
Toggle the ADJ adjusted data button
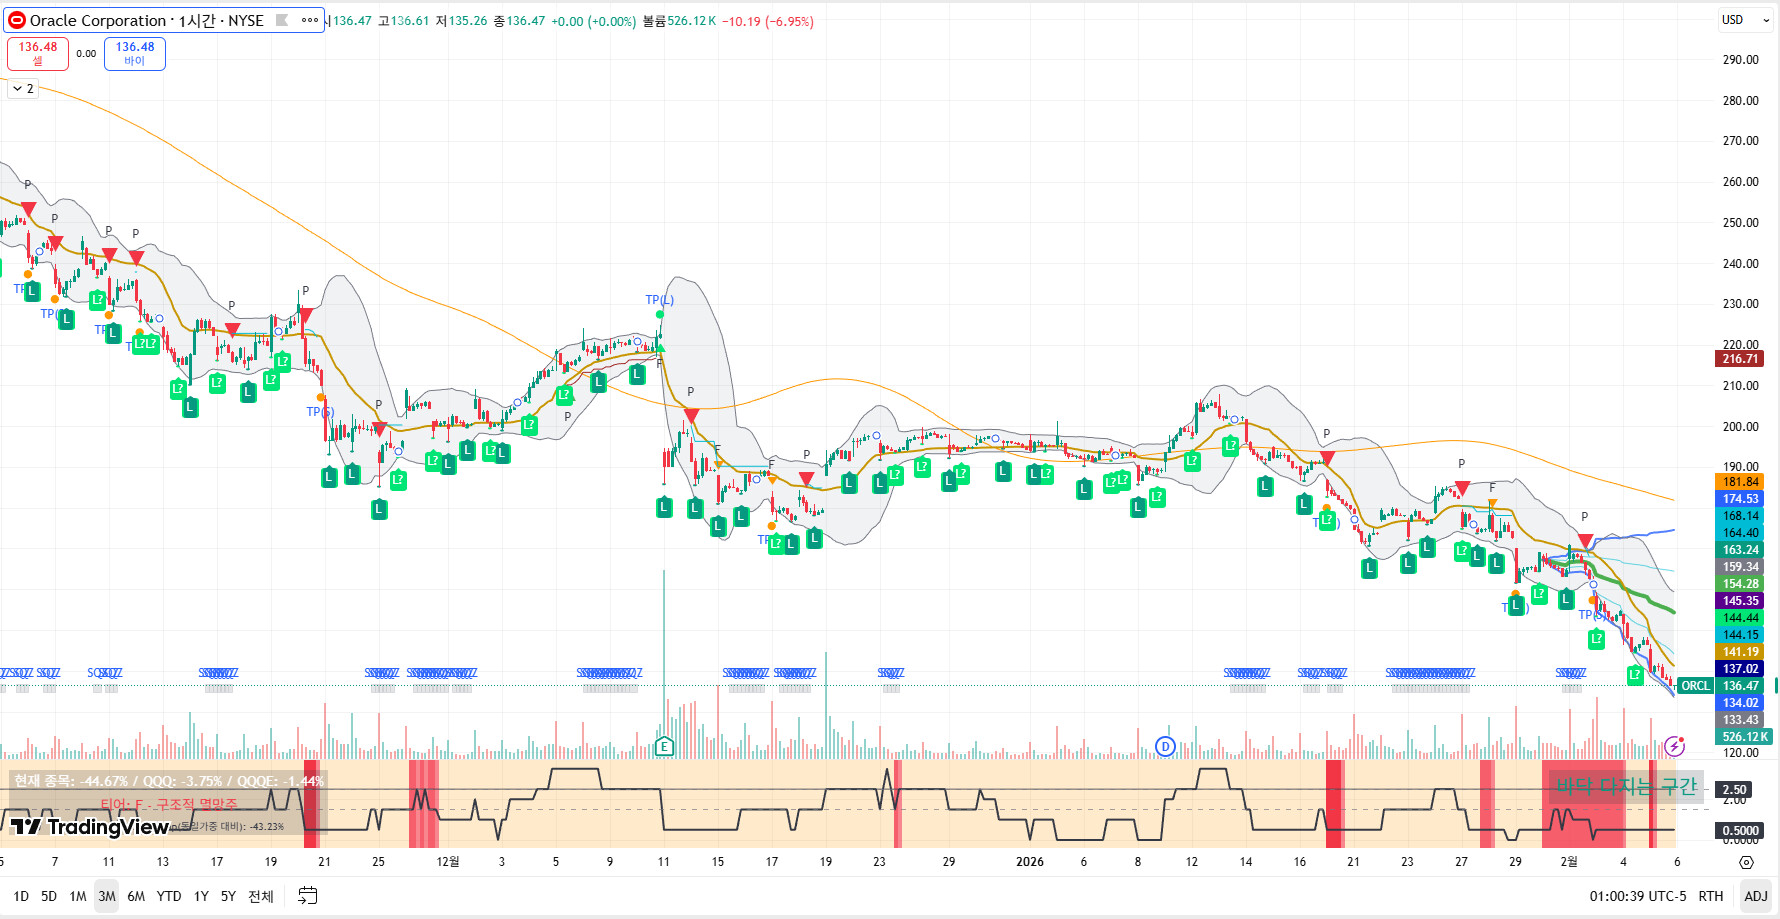[x=1755, y=896]
